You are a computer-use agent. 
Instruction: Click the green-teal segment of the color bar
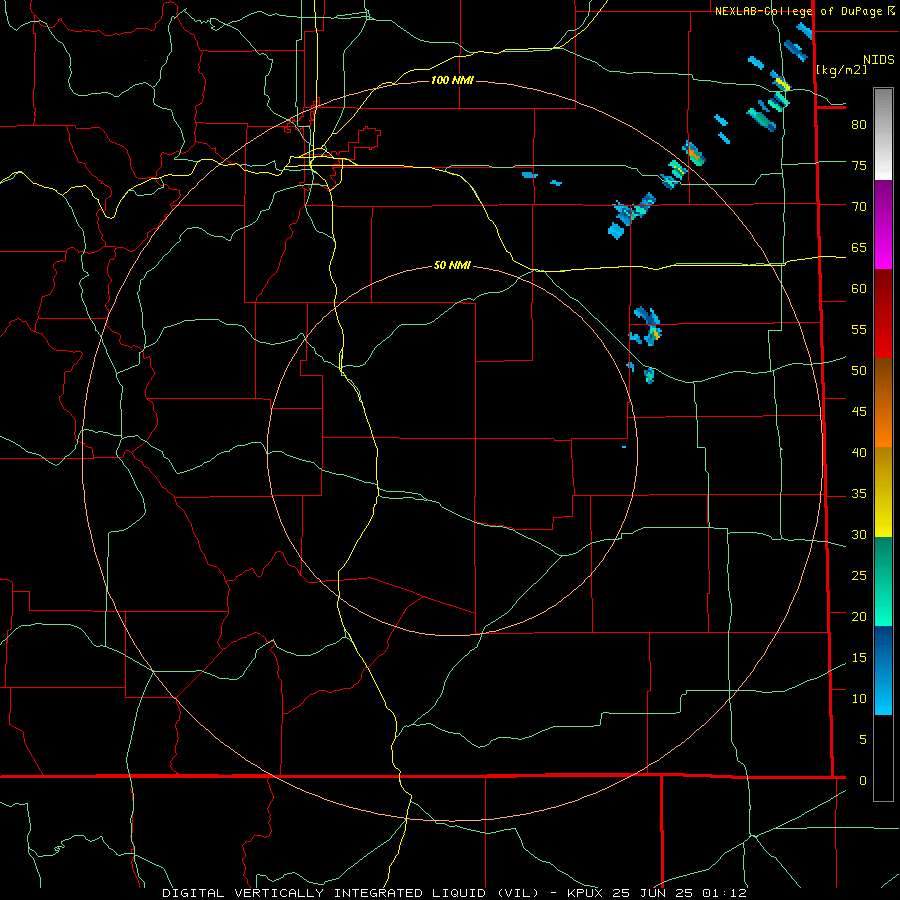tap(883, 581)
